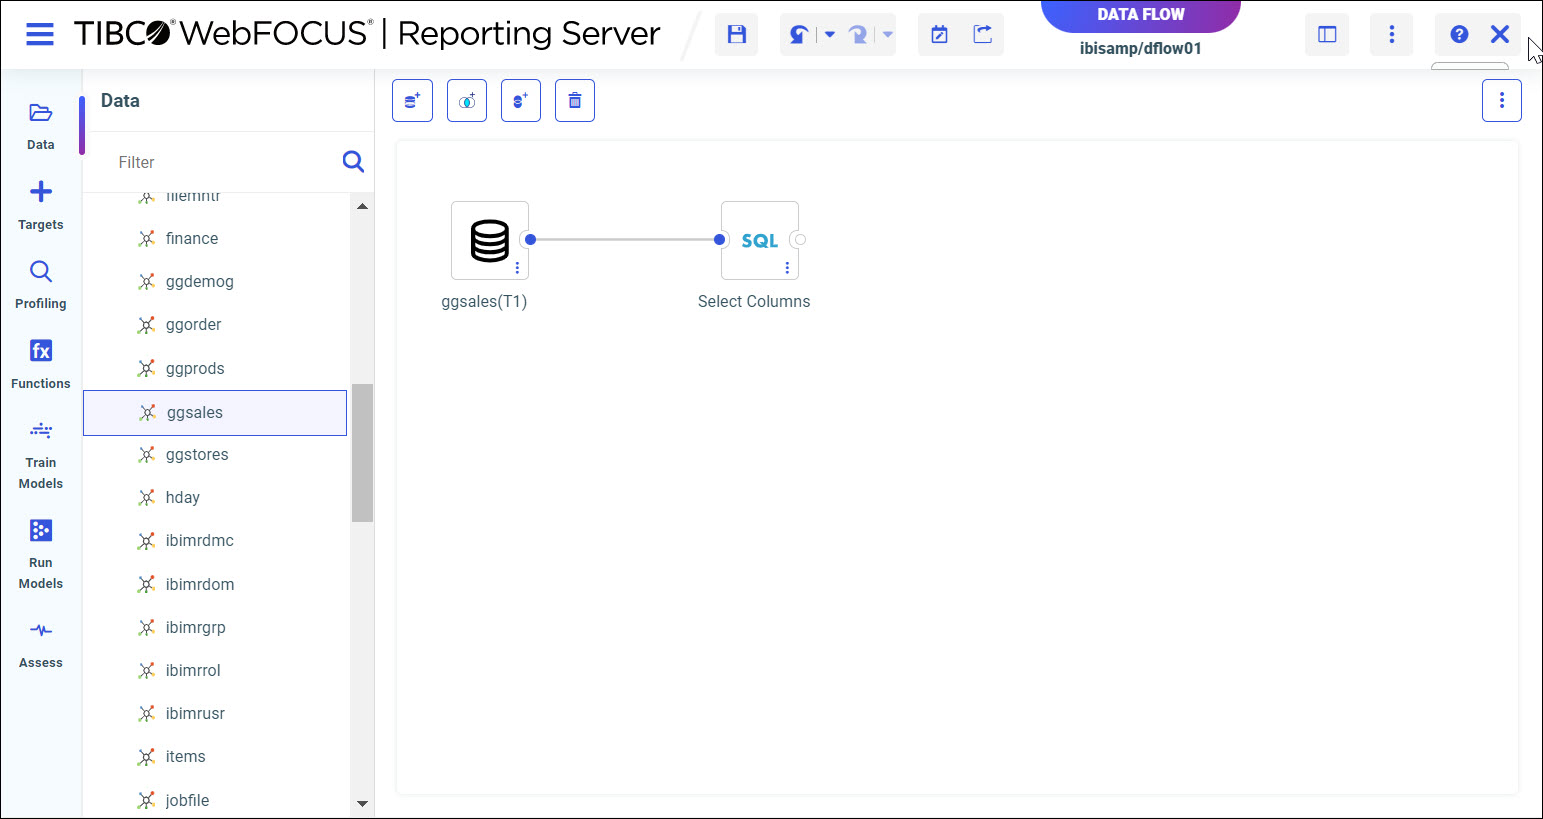1543x819 pixels.
Task: Click the search magnifier in Data panel
Action: [353, 162]
